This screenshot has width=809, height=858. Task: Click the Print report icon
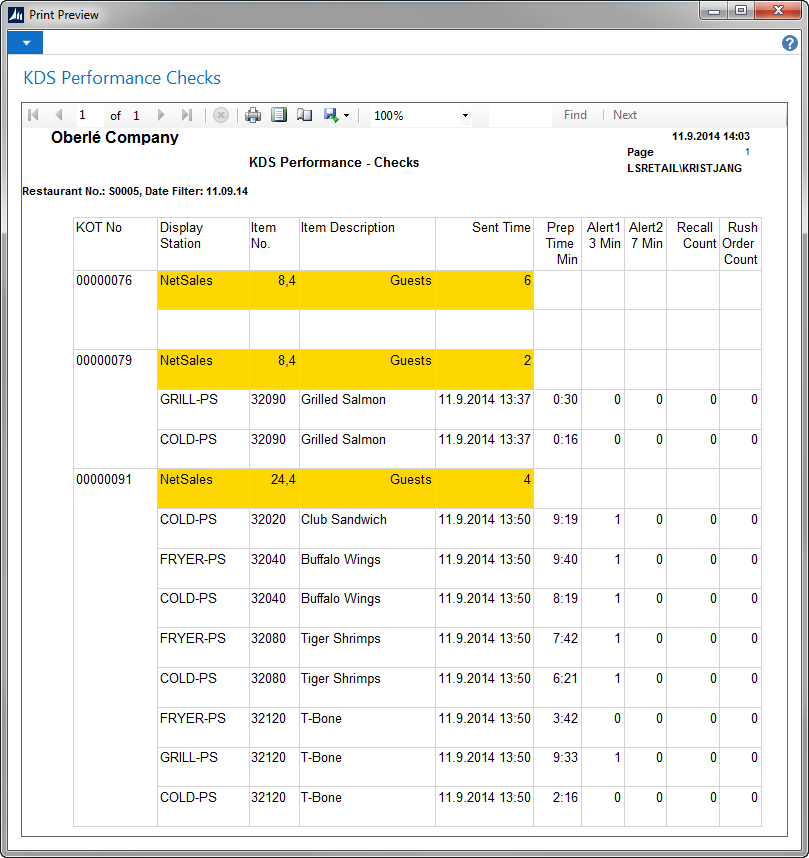pyautogui.click(x=253, y=115)
